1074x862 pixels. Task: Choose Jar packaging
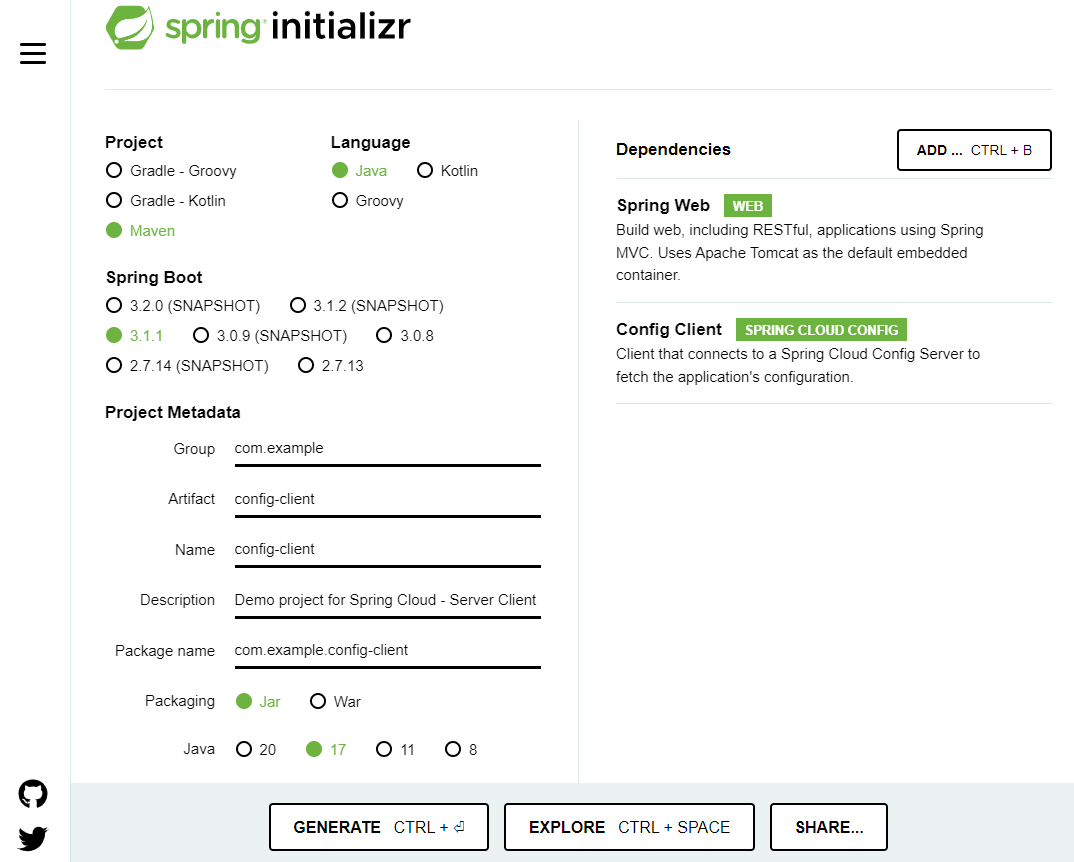[258, 702]
